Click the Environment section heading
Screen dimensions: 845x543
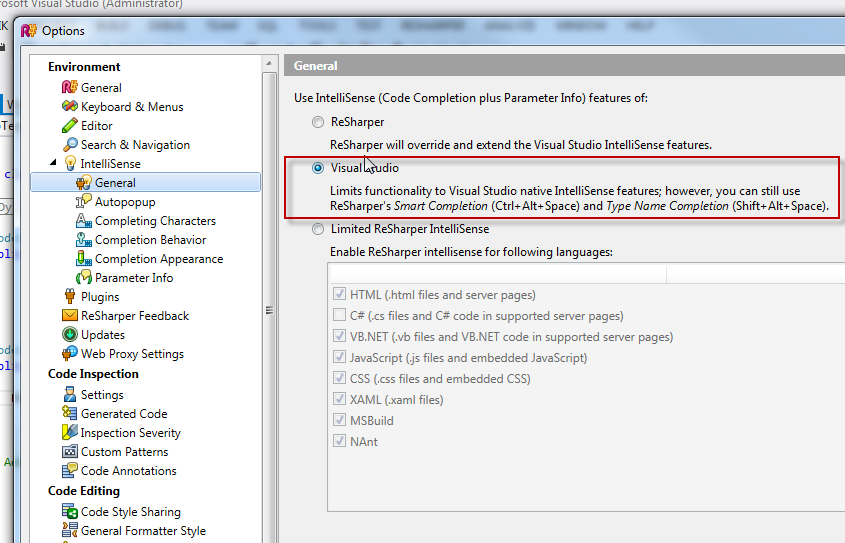84,66
